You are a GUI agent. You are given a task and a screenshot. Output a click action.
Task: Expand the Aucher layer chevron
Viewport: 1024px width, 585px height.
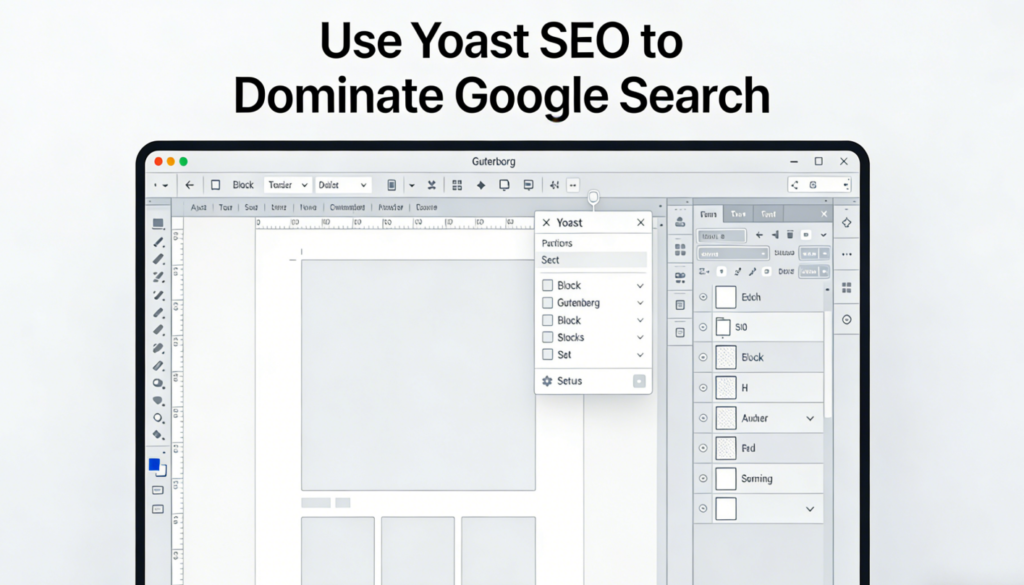click(810, 418)
